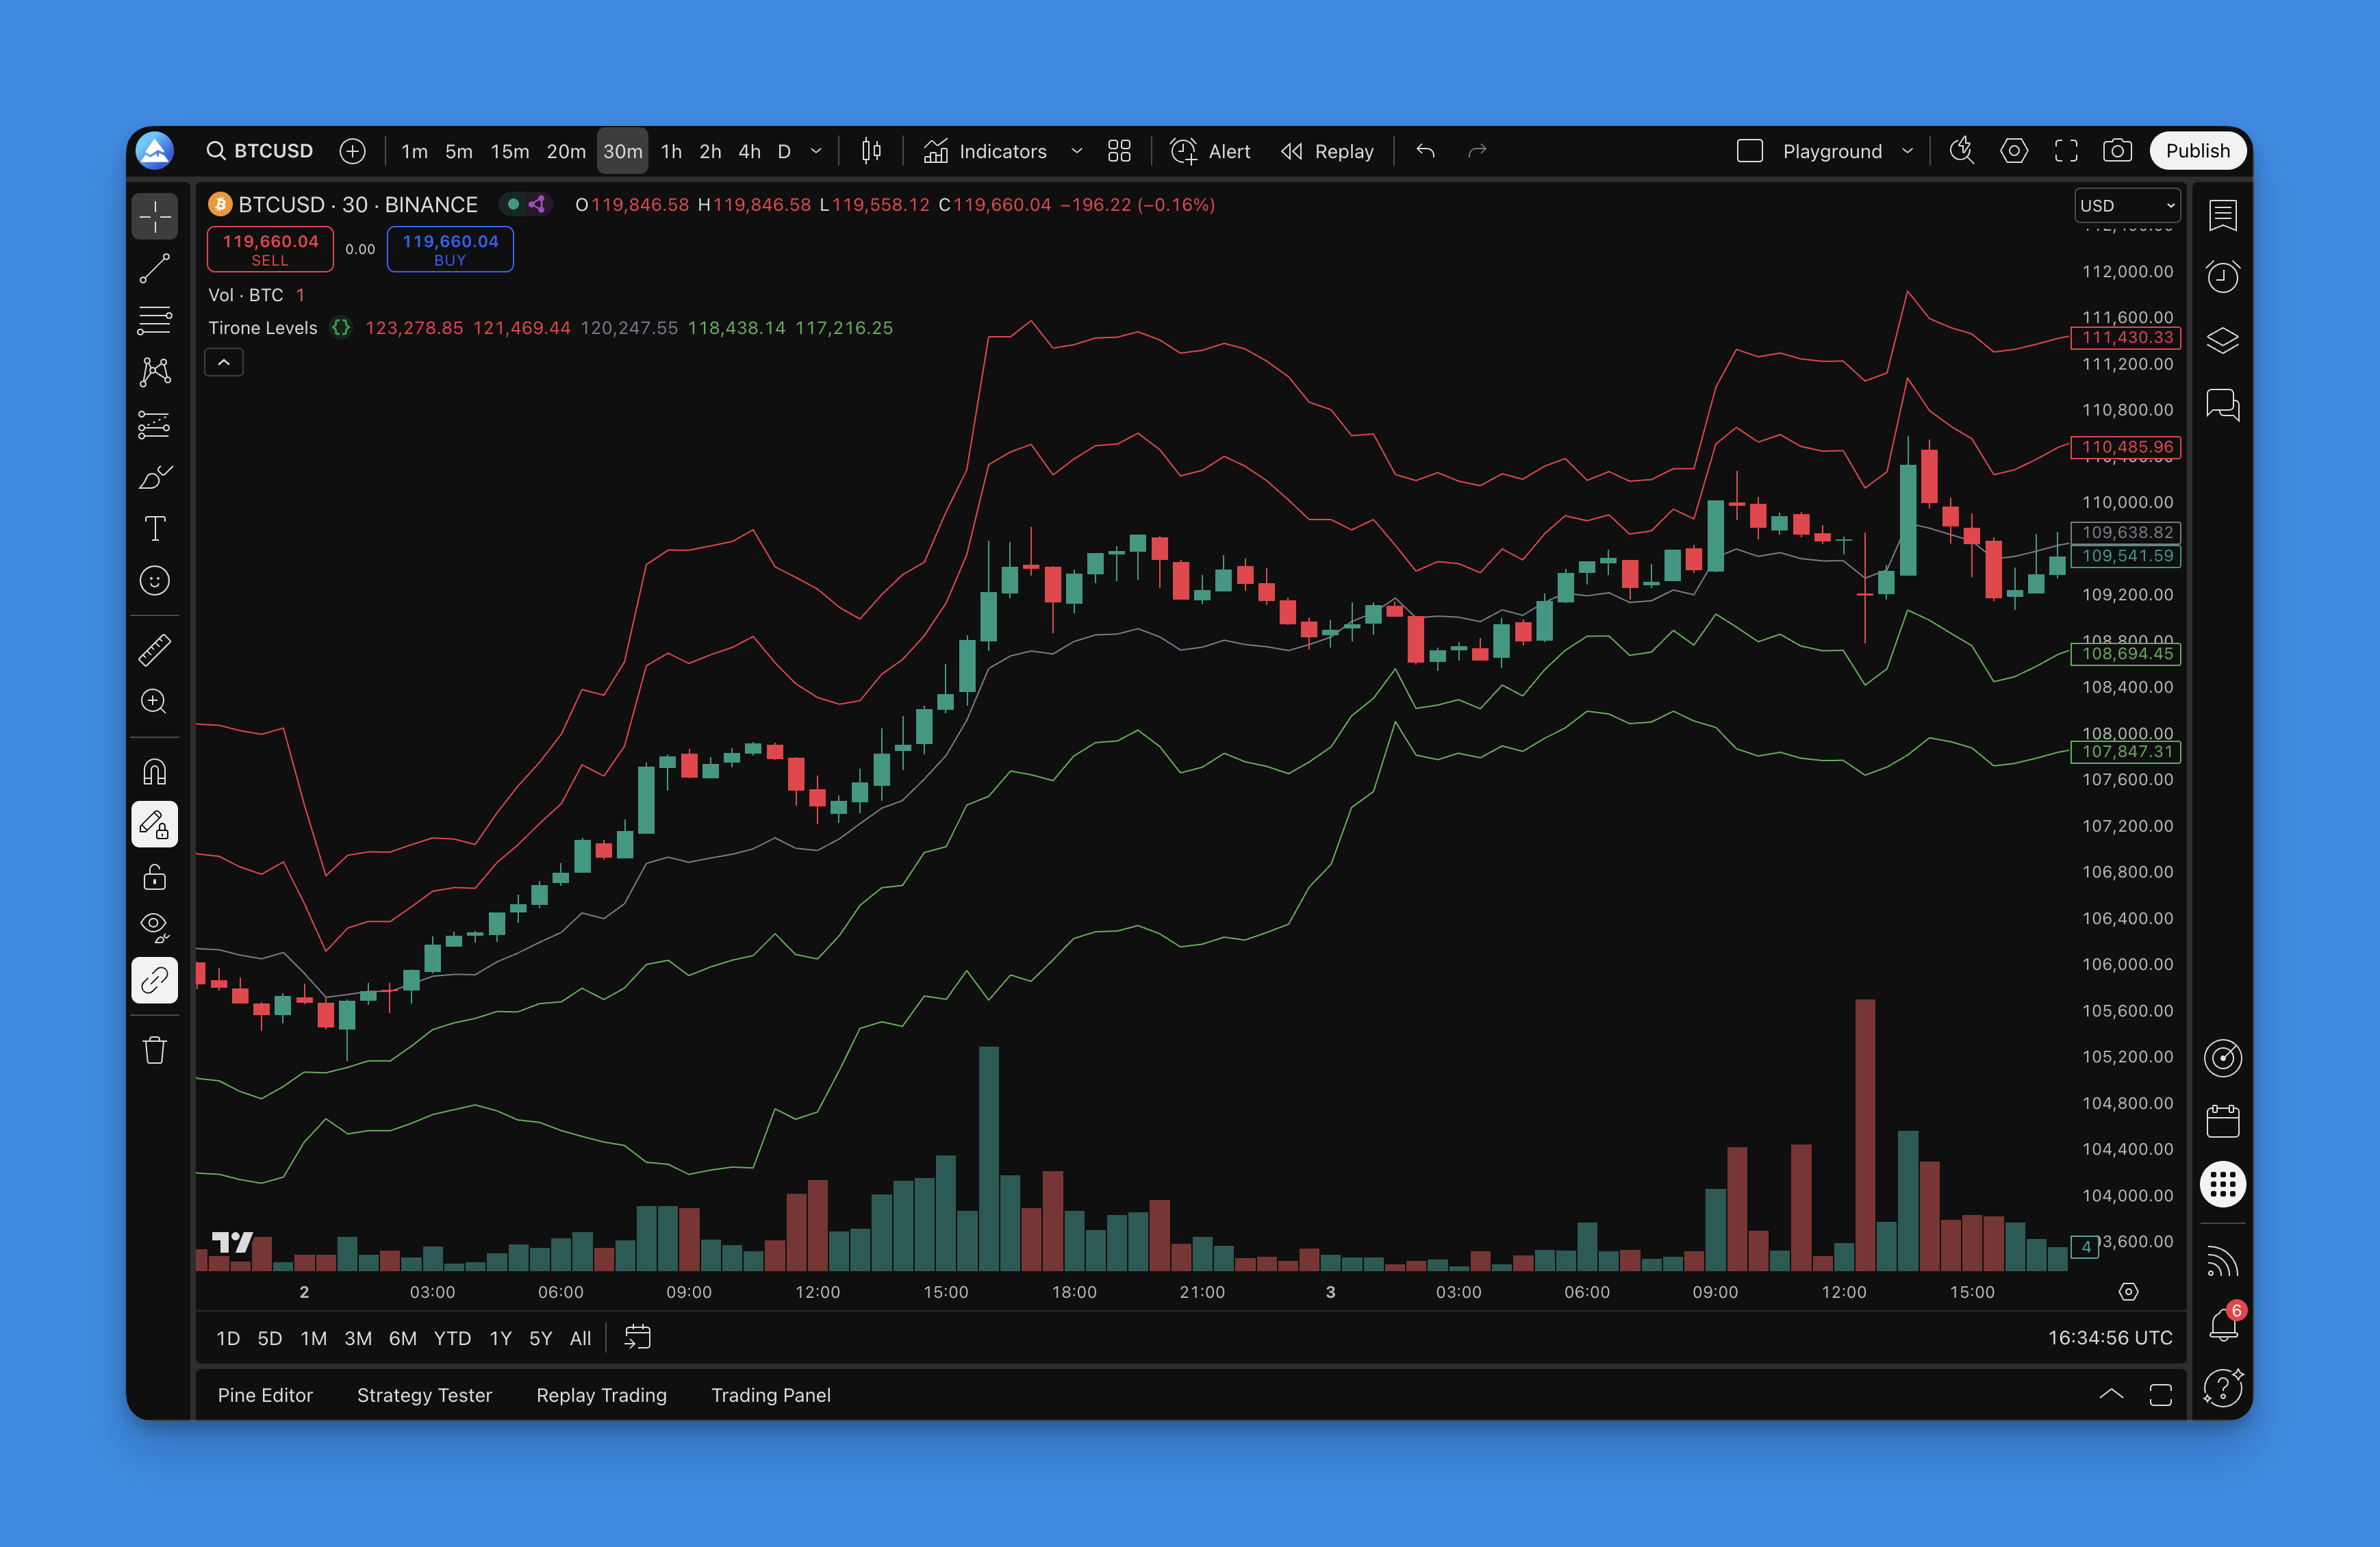
Task: Click the Publish button
Action: (x=2197, y=151)
